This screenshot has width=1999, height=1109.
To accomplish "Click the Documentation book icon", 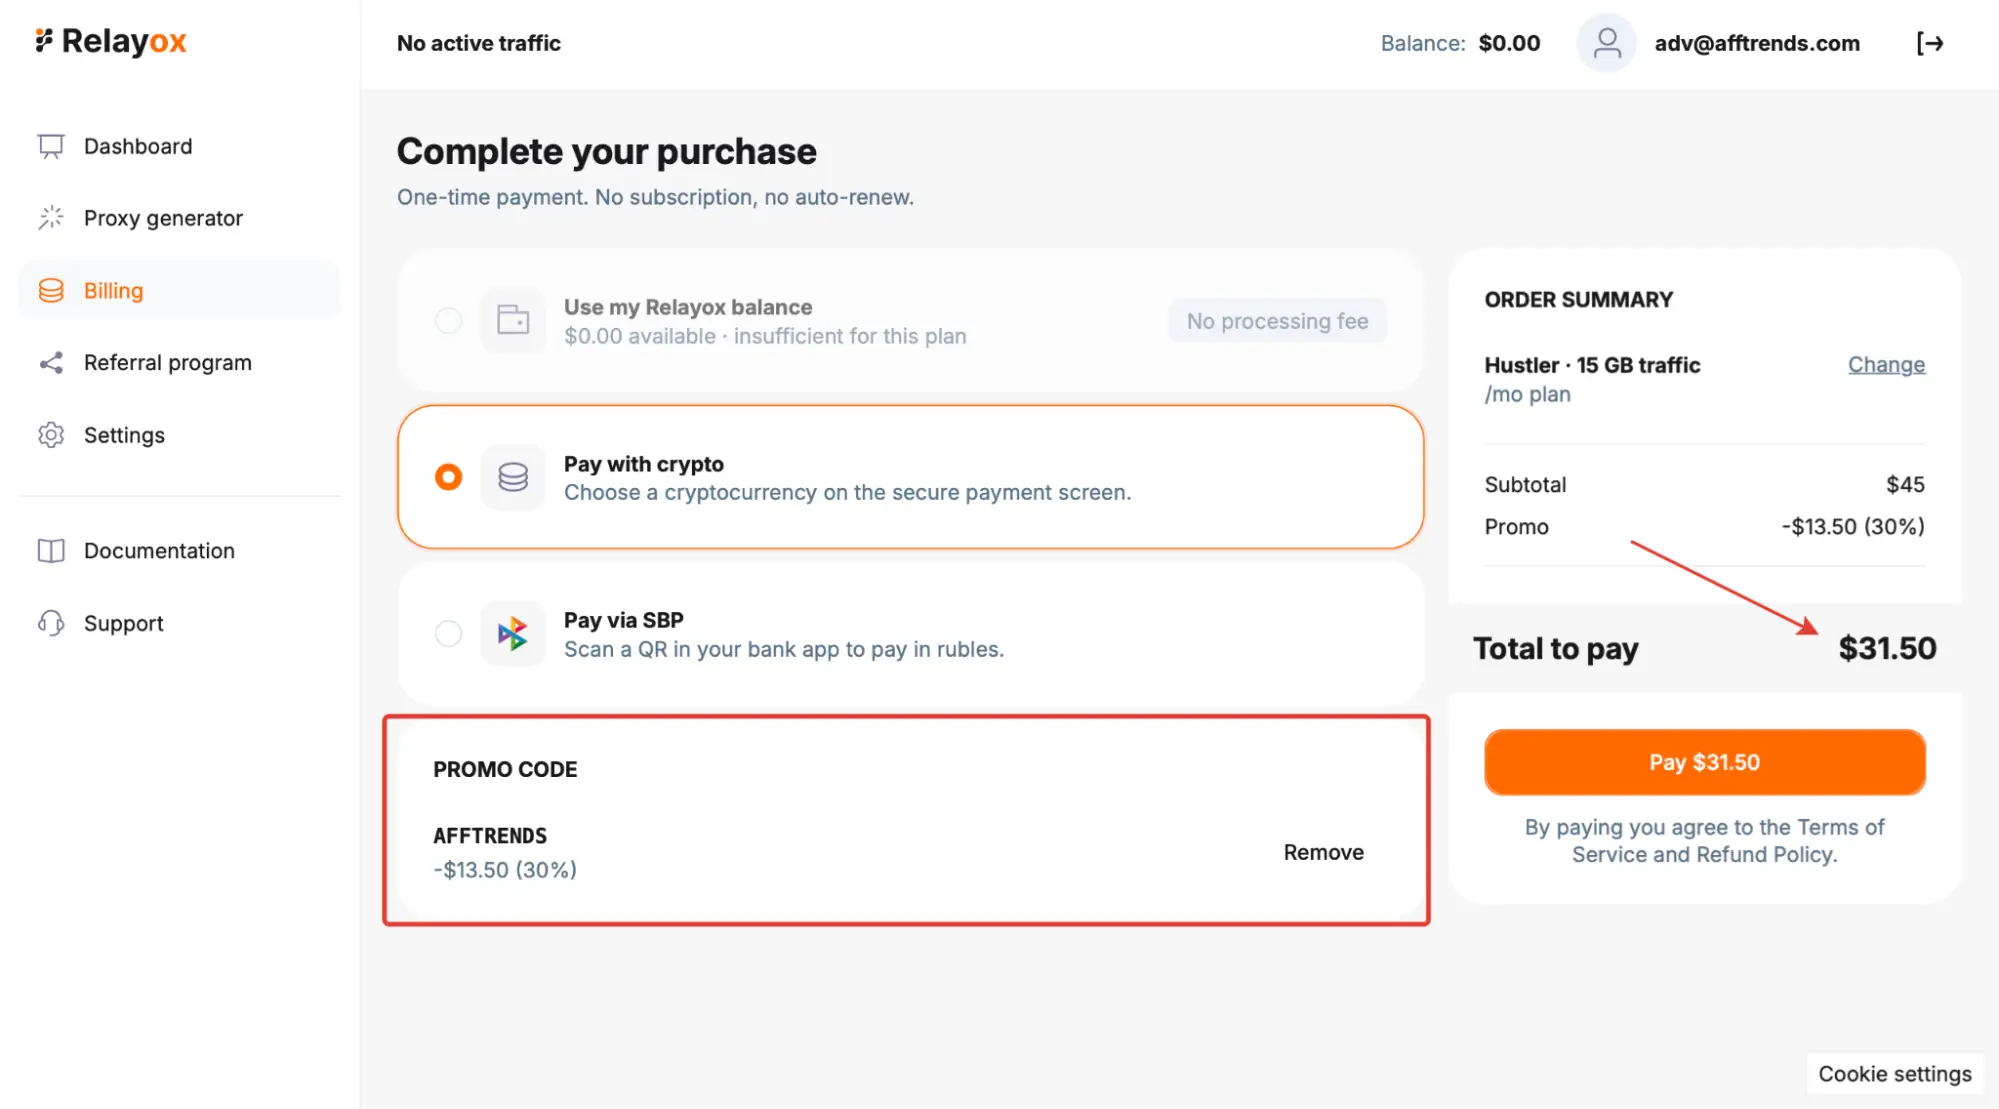I will (x=51, y=551).
